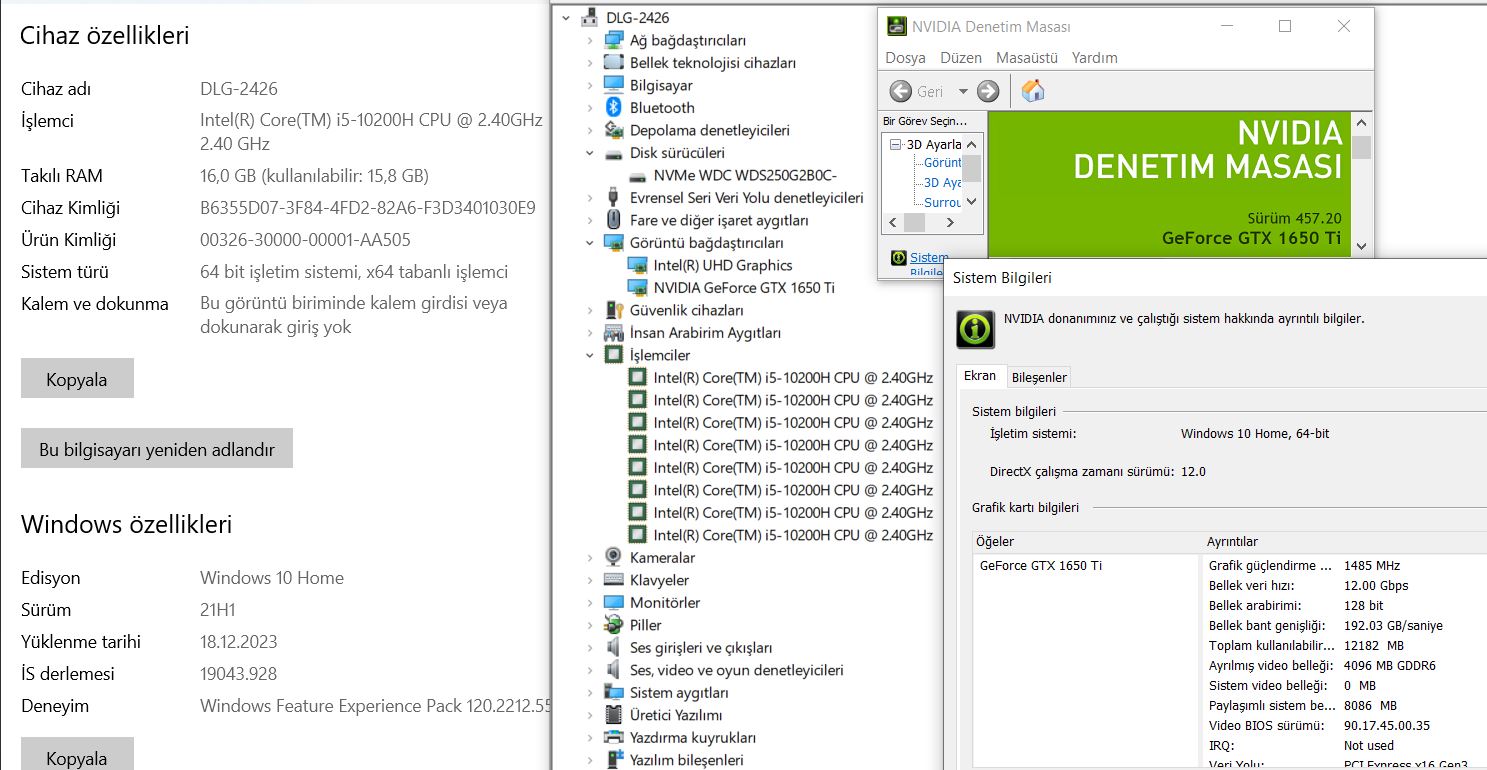Collapse the 3D Ayarları tree in NVIDIA panel
The height and width of the screenshot is (770, 1487).
coord(896,144)
